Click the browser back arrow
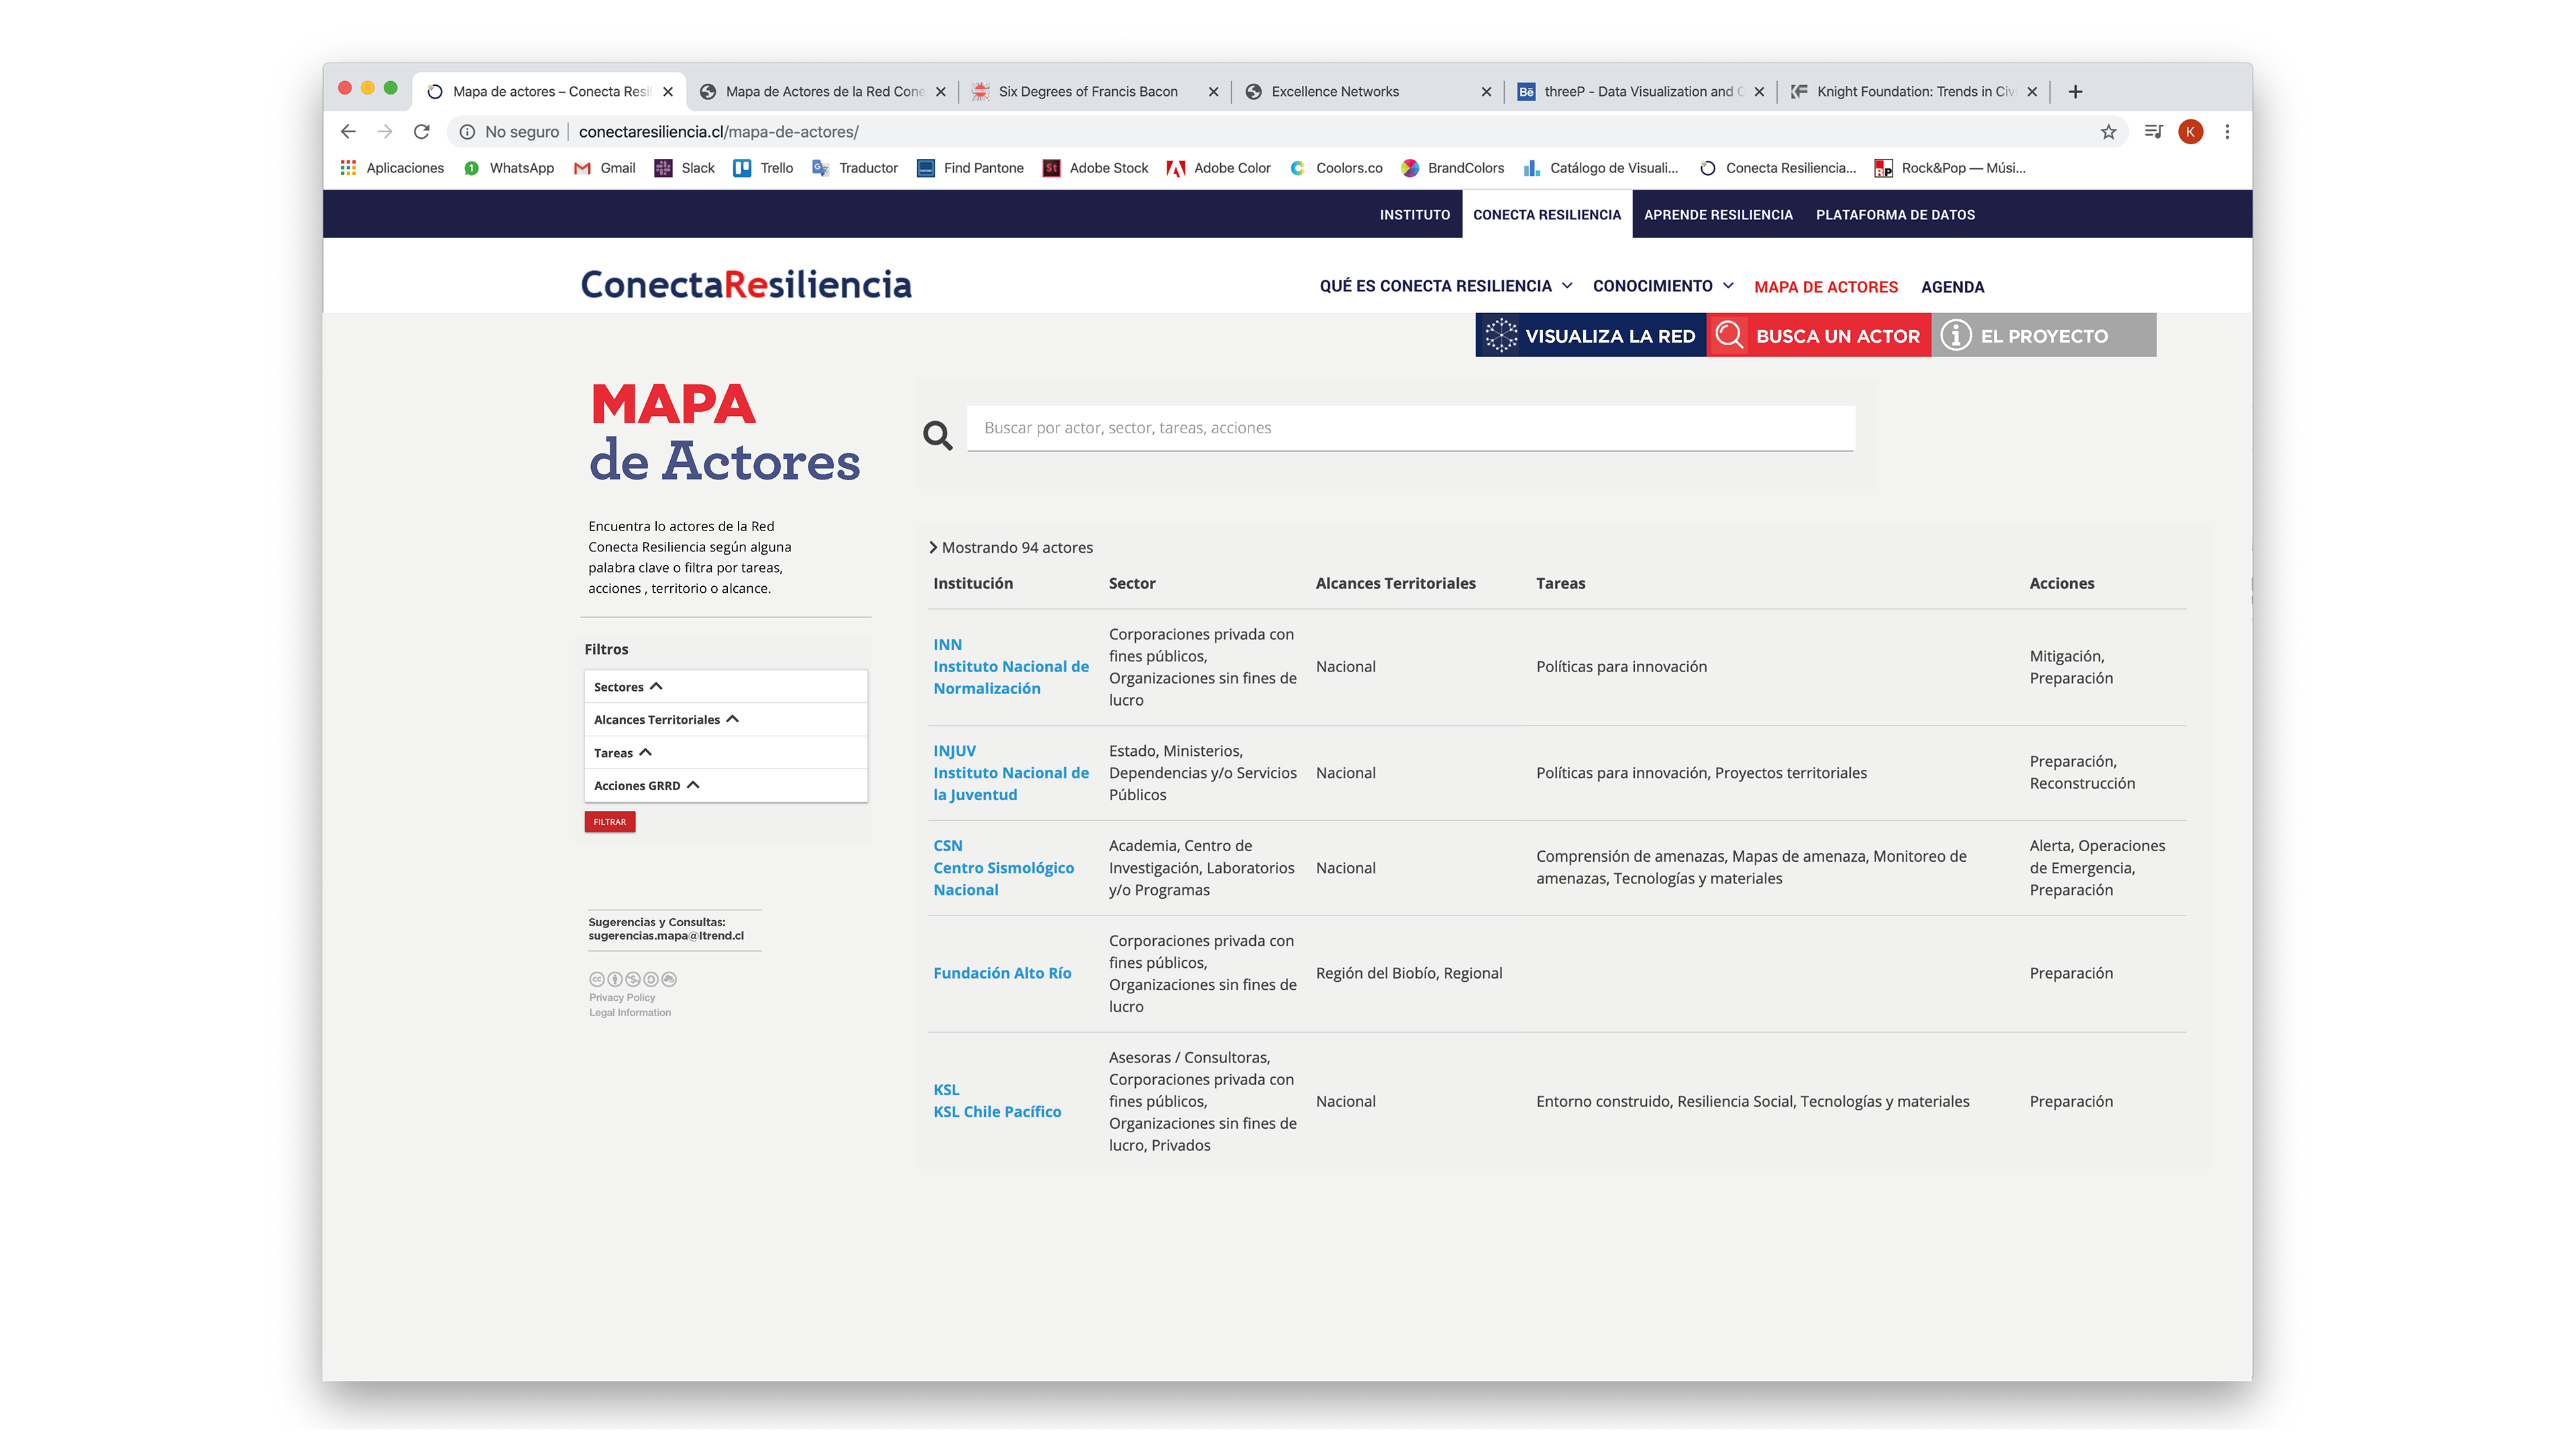 point(348,131)
